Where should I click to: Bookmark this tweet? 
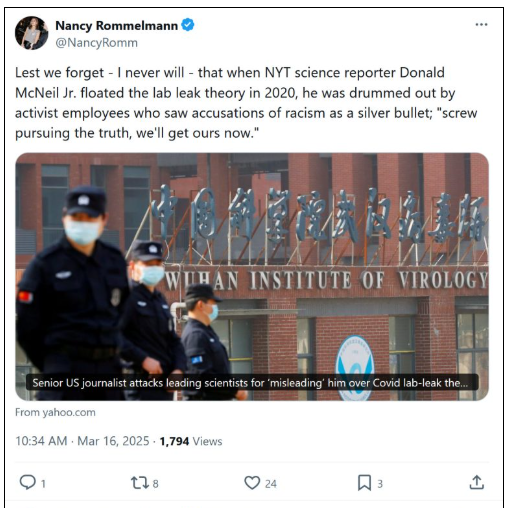(364, 483)
